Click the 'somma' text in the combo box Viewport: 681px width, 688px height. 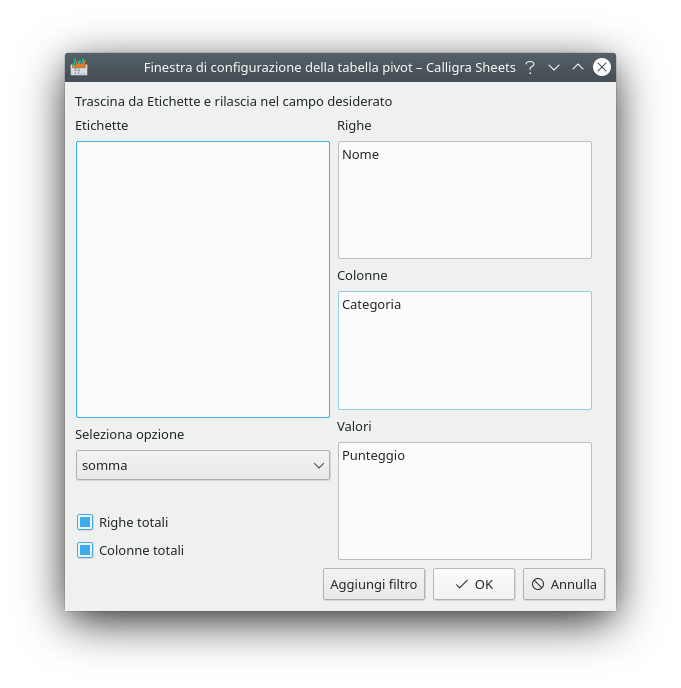tap(105, 466)
